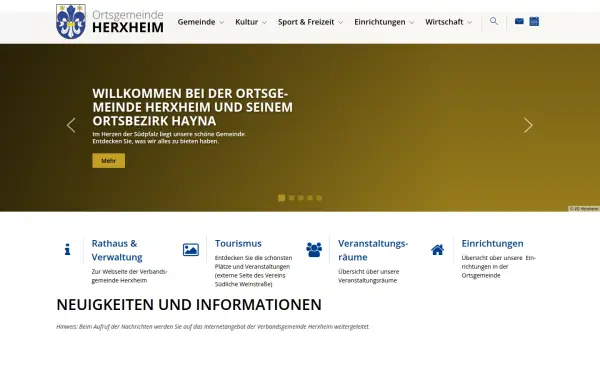Open the Sport & Freizeit menu

pos(306,22)
